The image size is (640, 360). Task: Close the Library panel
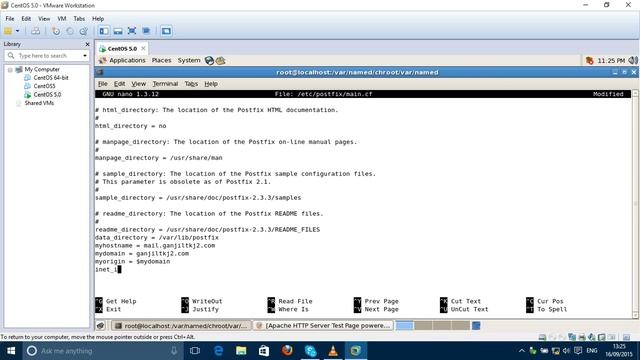(x=87, y=44)
